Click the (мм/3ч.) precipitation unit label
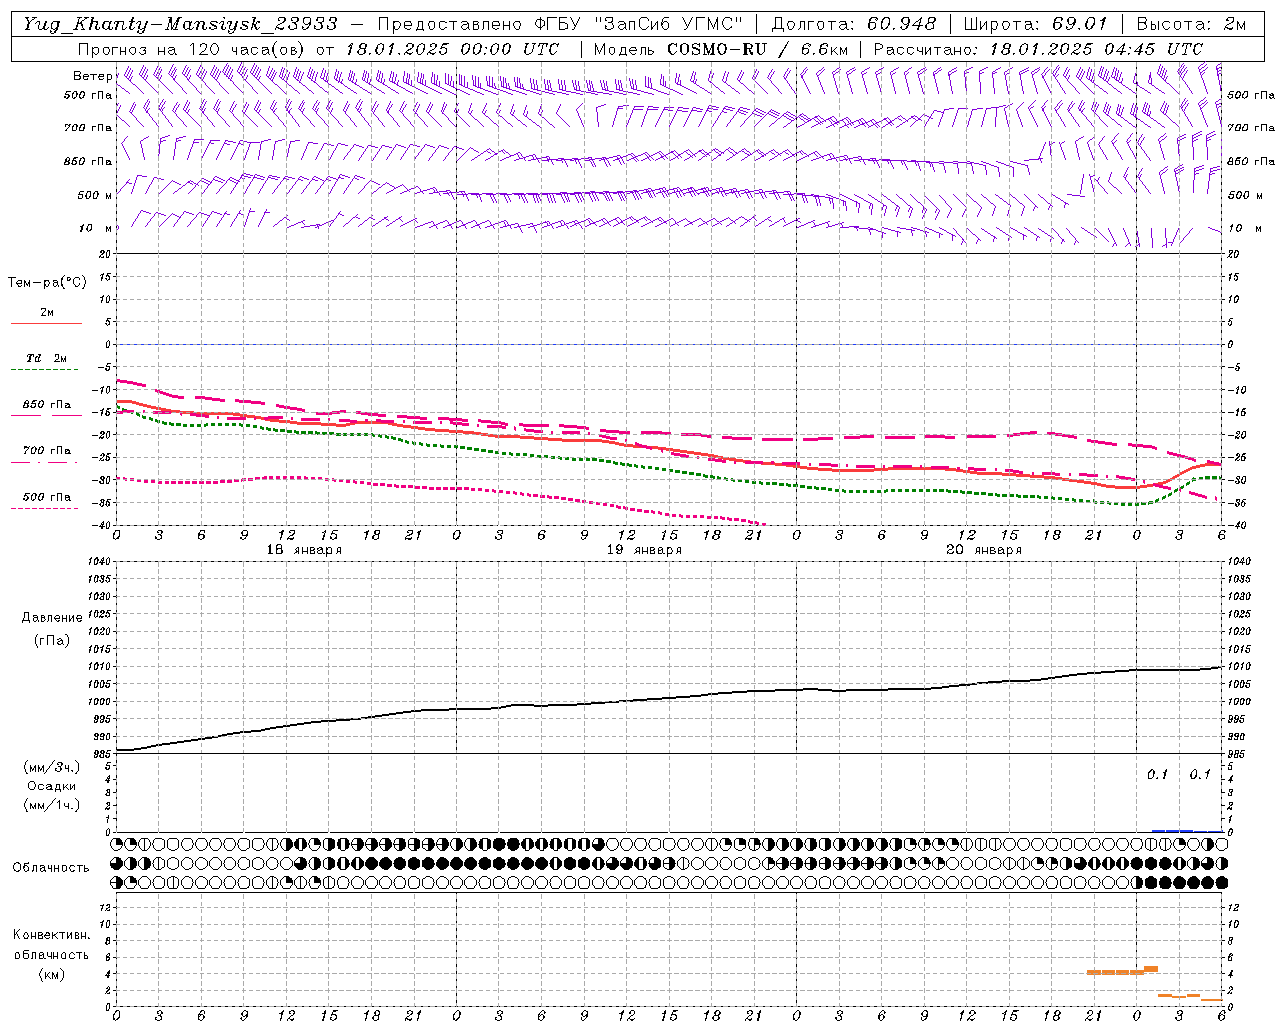This screenshot has width=1280, height=1024. (52, 767)
